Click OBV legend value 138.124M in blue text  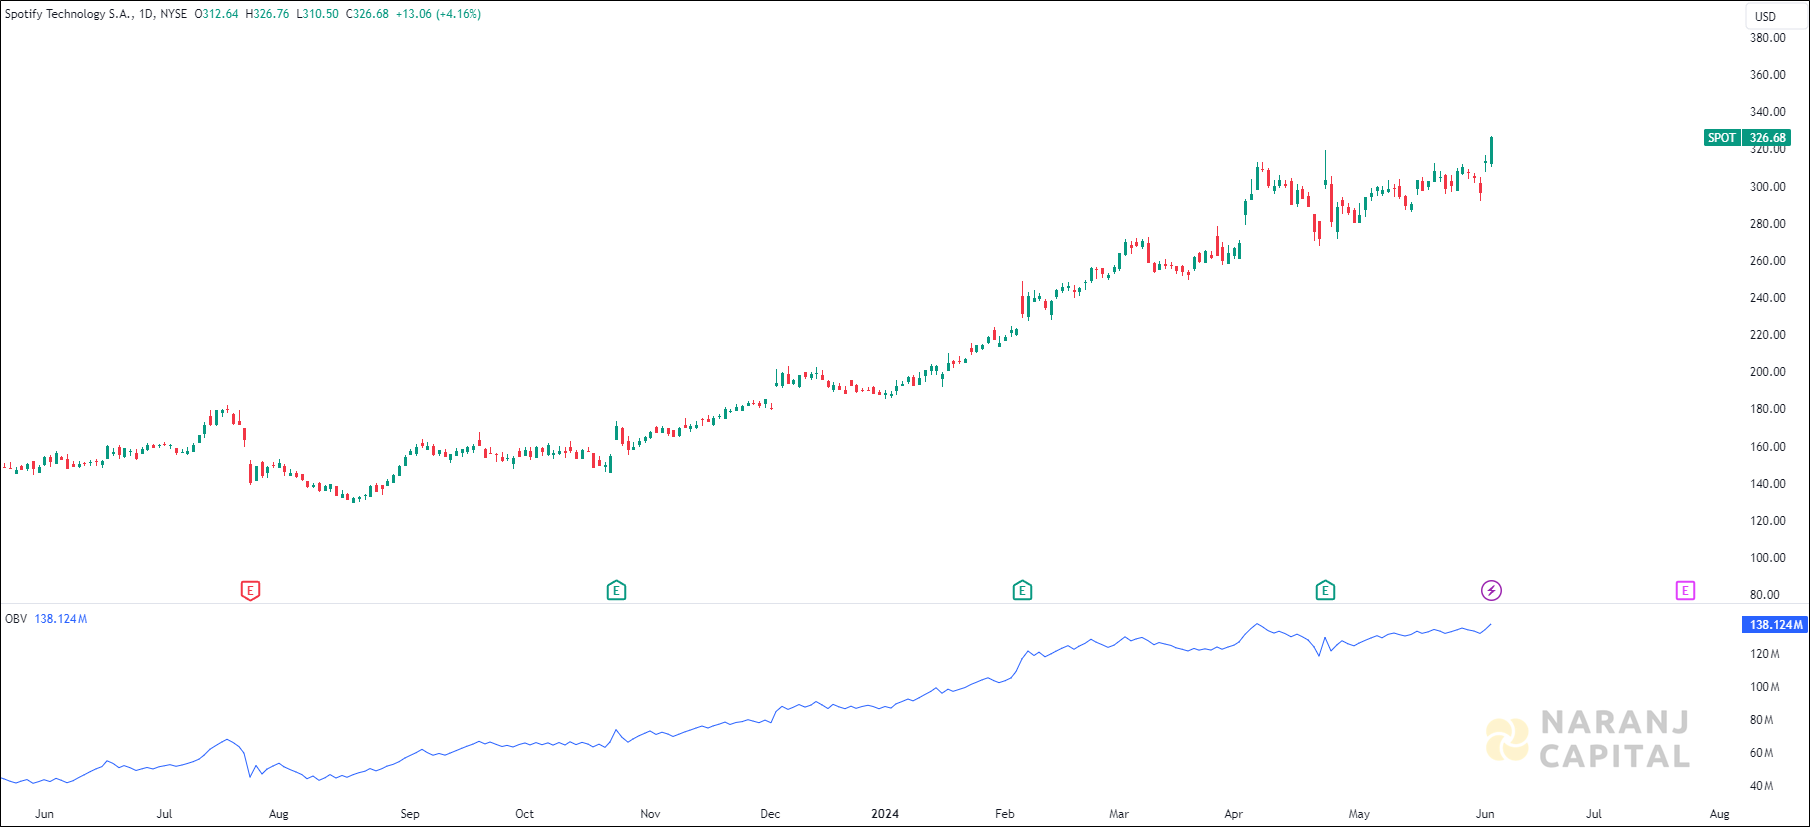[x=61, y=619]
